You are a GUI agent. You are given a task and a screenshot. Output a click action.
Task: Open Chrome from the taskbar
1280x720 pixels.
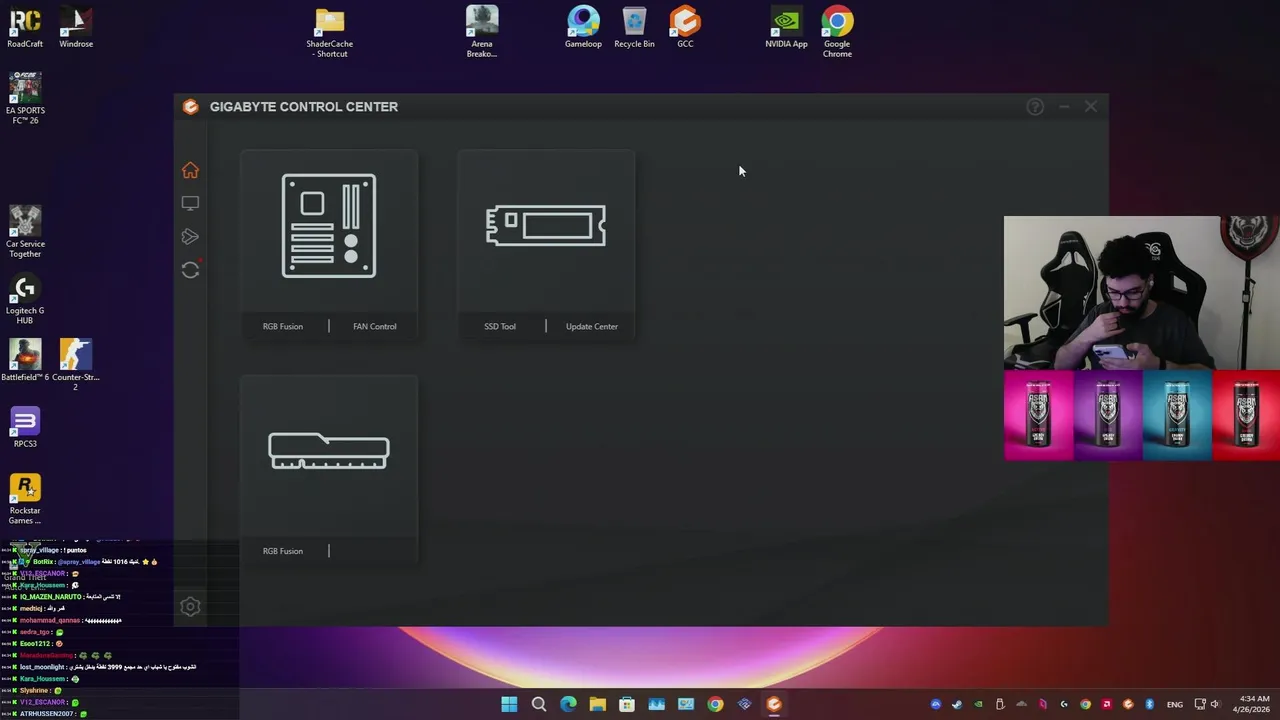[x=715, y=704]
